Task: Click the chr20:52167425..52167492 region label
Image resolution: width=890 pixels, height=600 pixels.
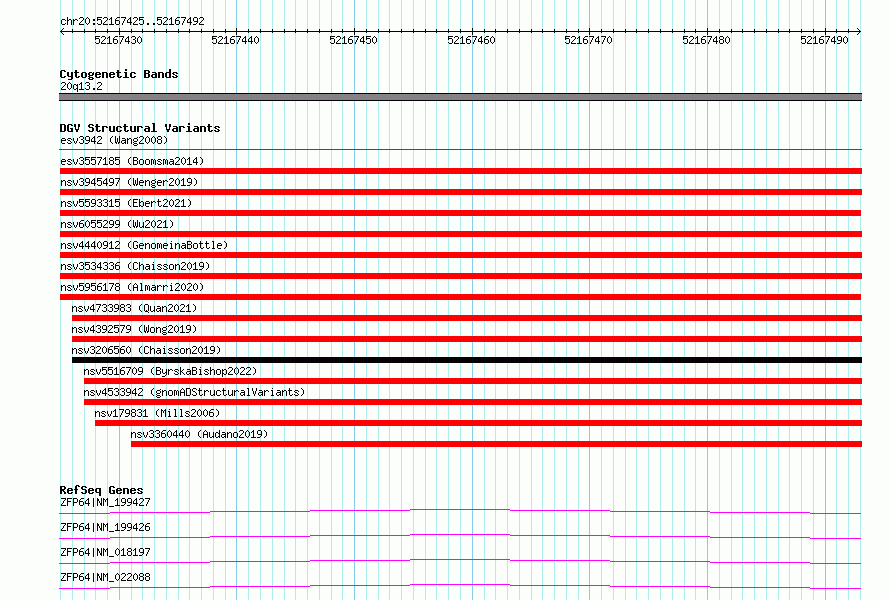Action: [x=132, y=21]
